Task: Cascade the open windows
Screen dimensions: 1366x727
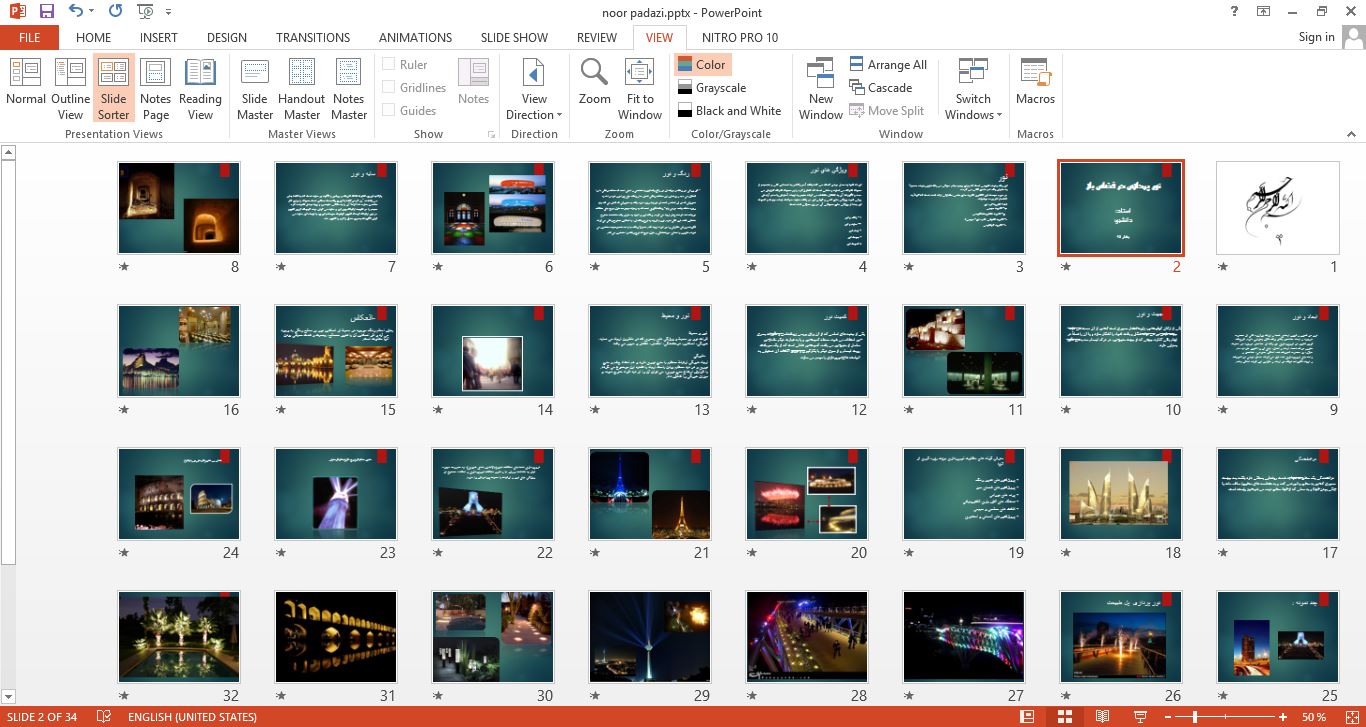Action: click(880, 87)
